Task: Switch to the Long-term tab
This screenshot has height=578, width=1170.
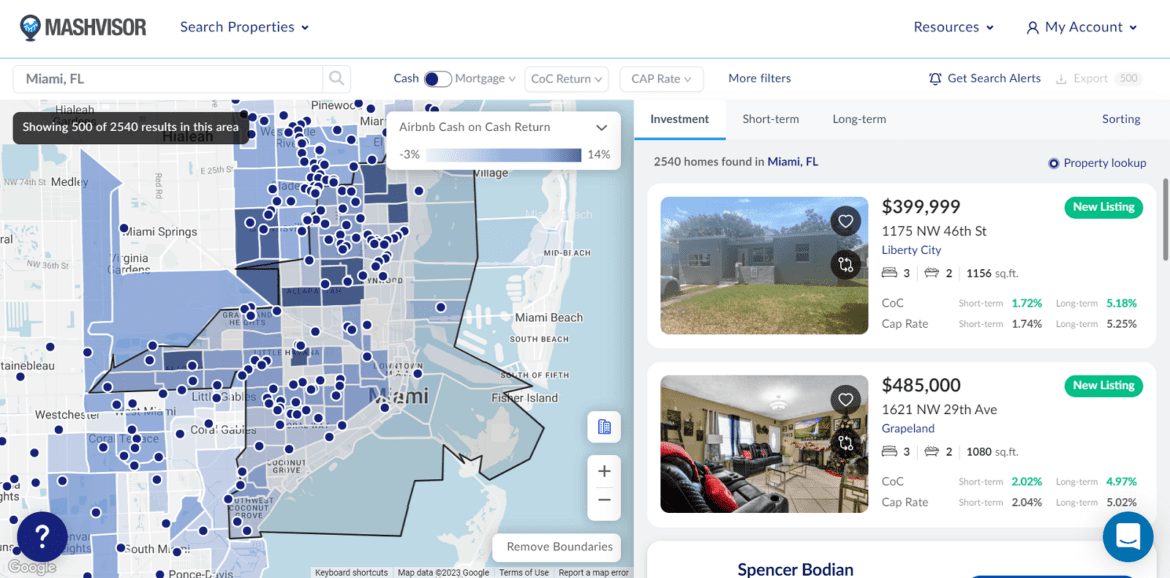Action: (859, 119)
